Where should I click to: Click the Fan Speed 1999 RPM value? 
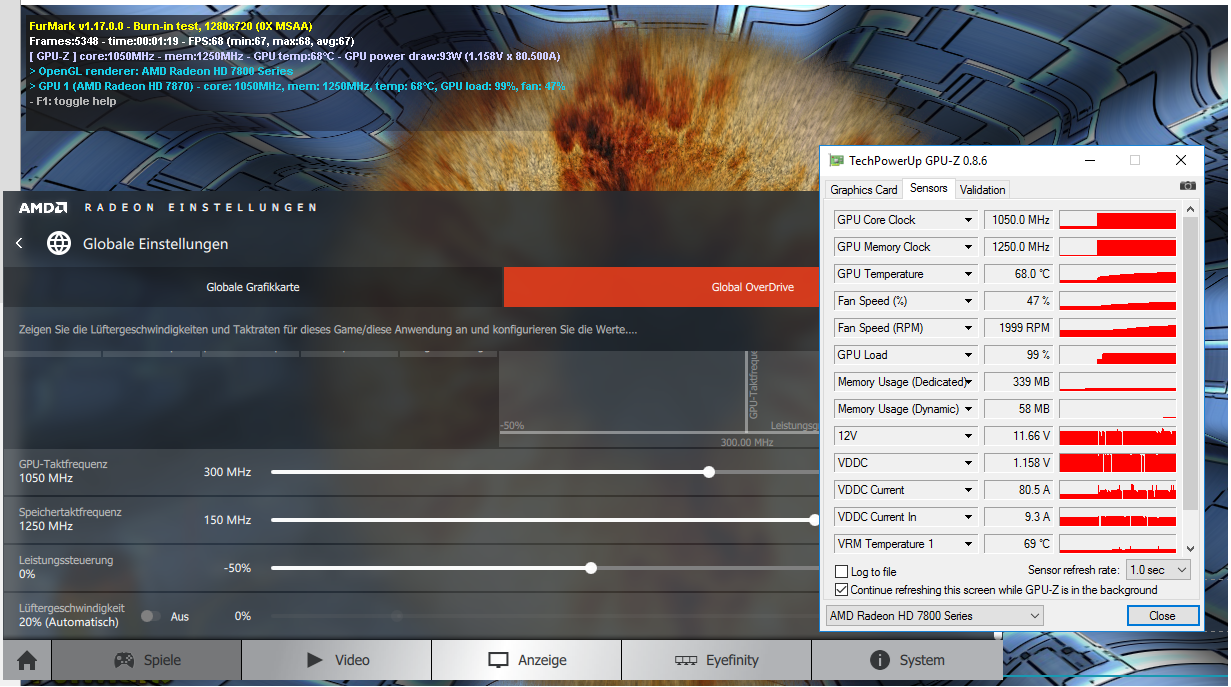(x=1019, y=328)
